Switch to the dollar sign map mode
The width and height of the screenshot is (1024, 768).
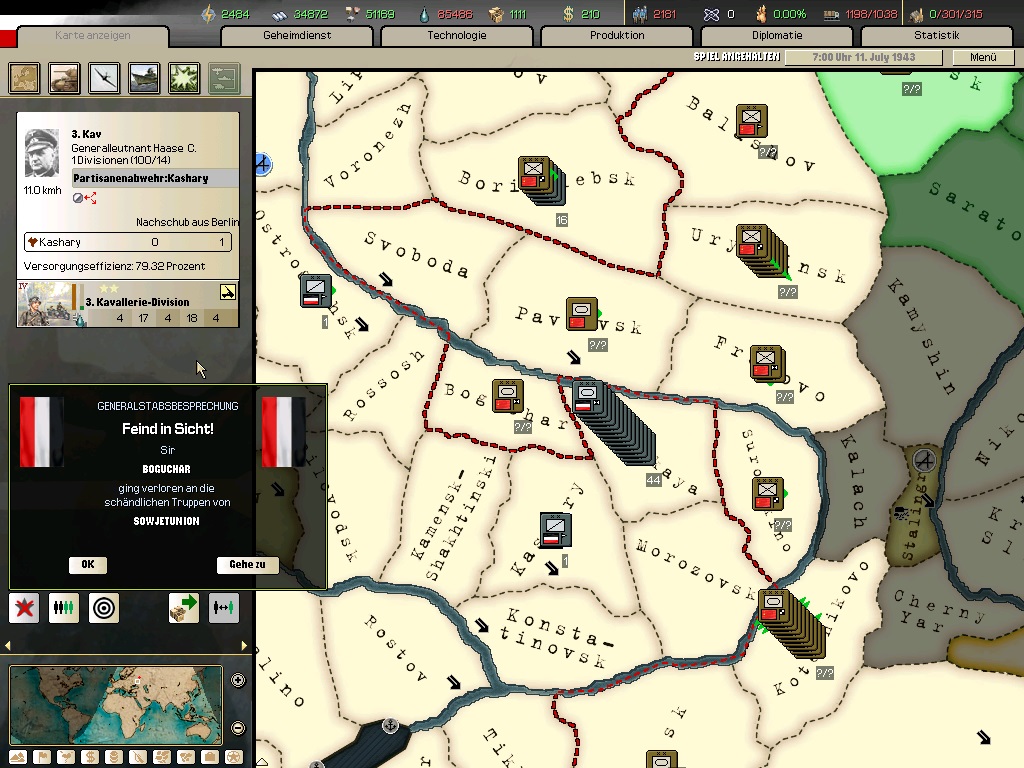pos(90,757)
